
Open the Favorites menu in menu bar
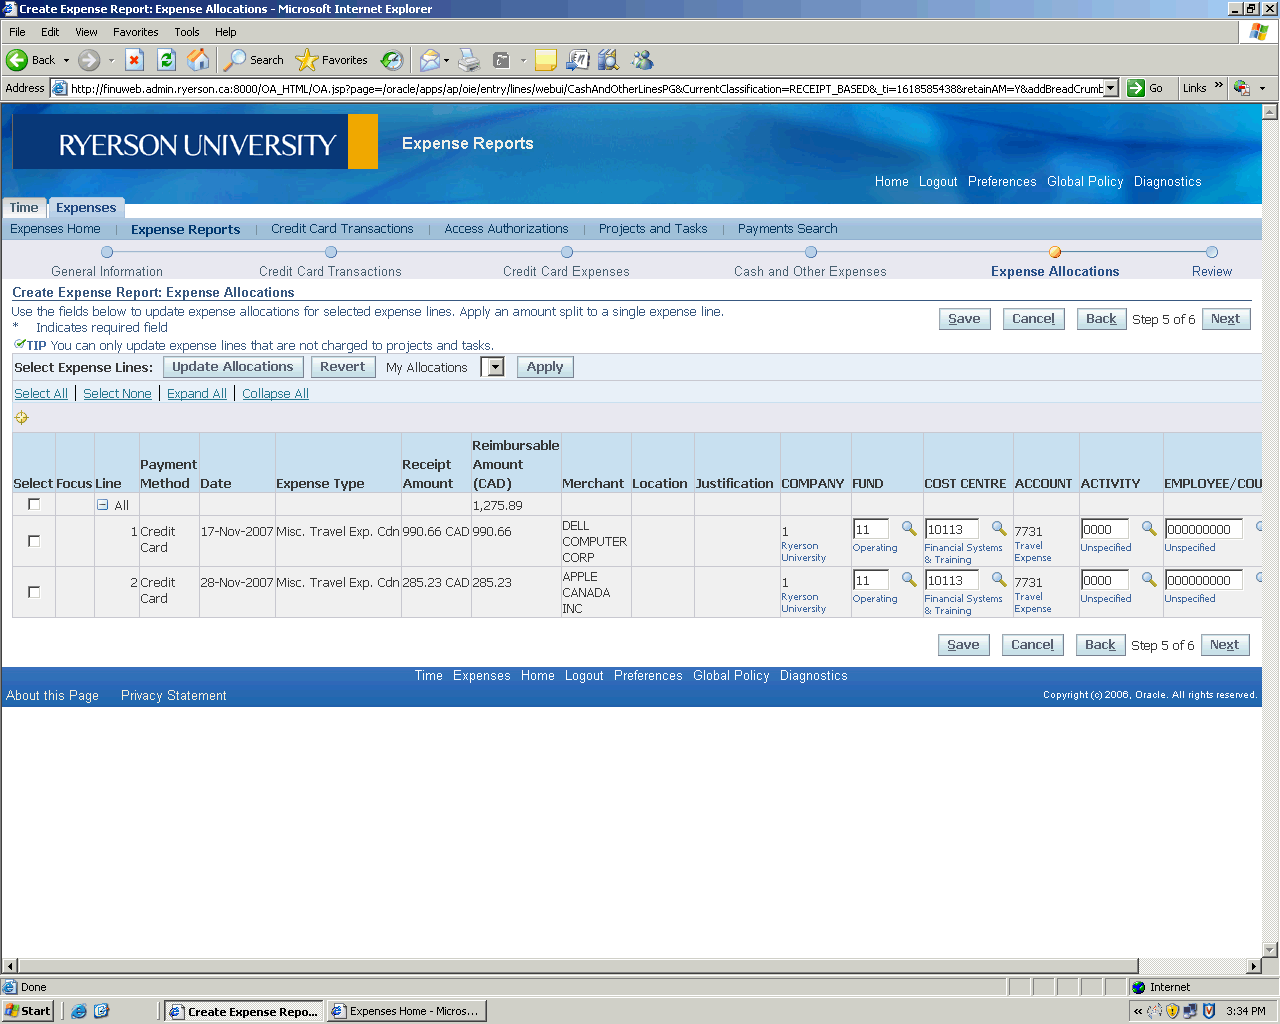point(135,32)
